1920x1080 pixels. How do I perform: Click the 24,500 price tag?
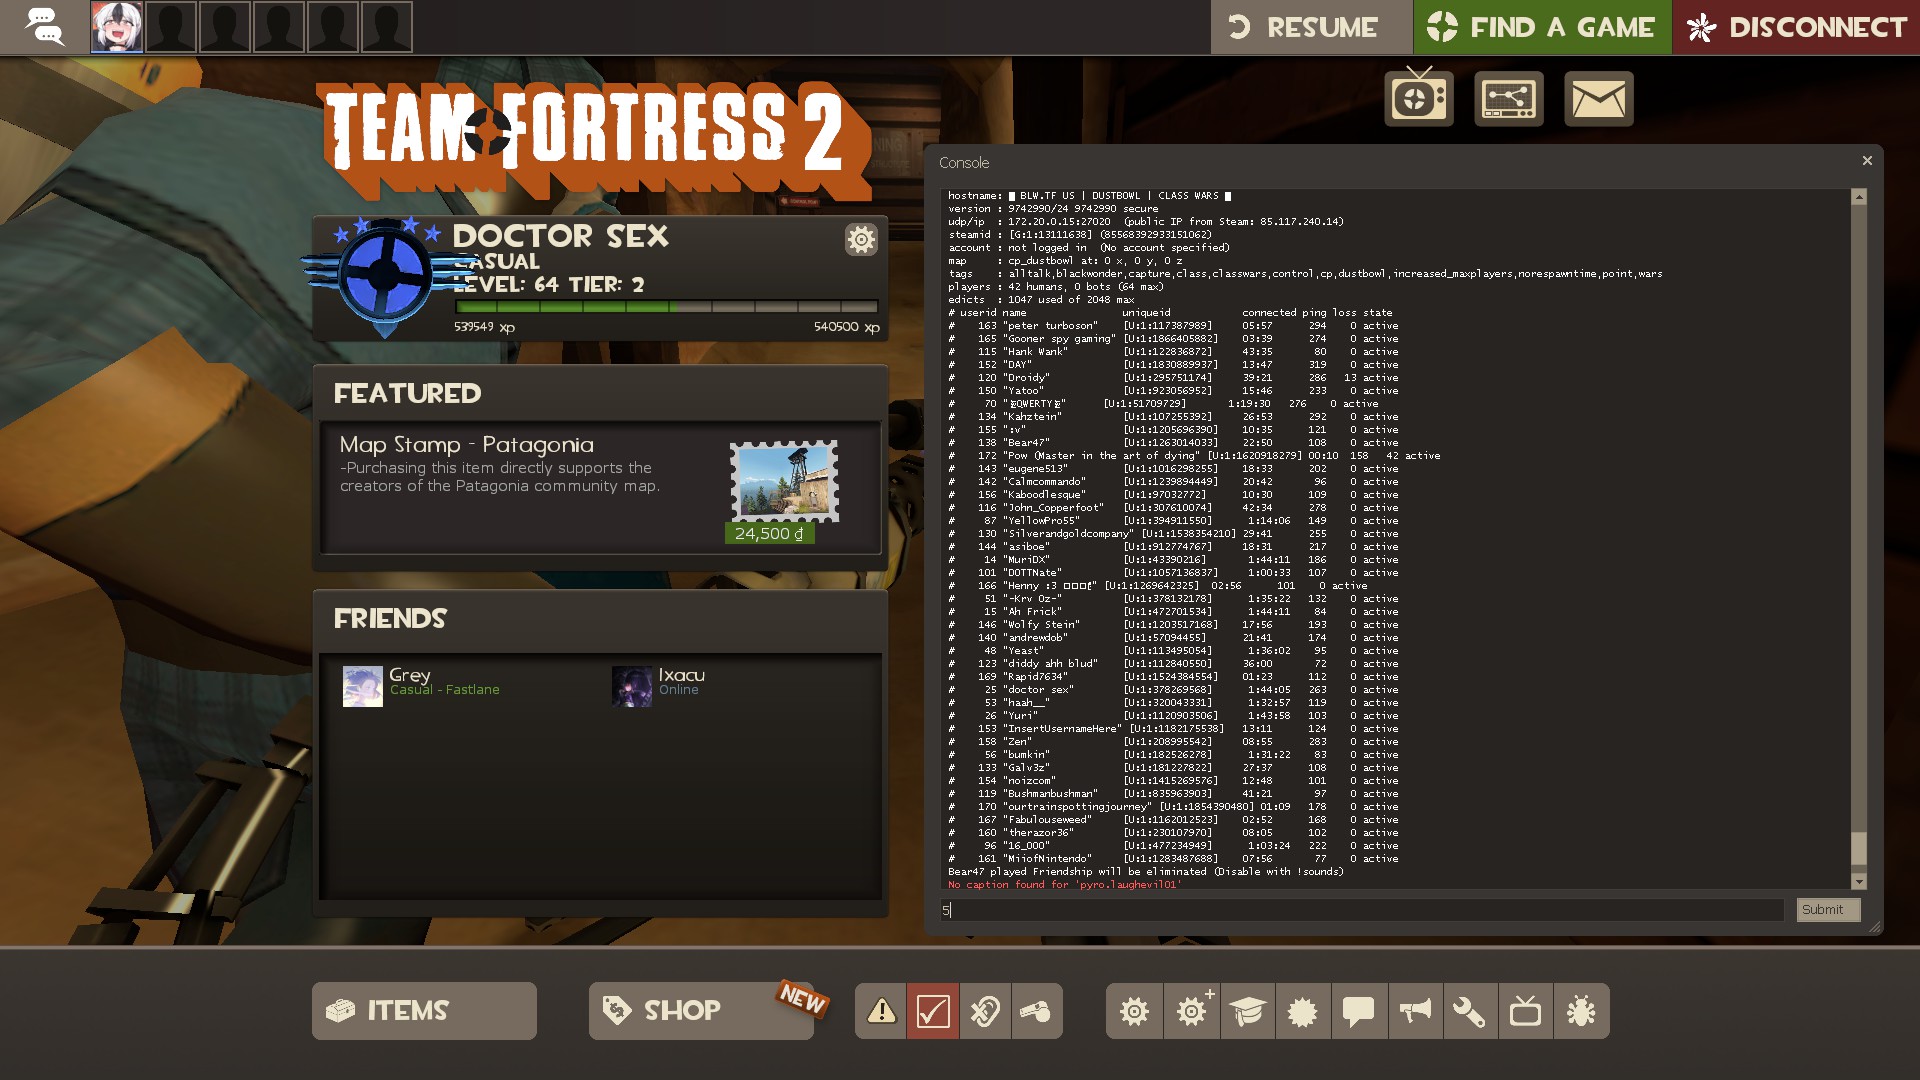coord(769,534)
